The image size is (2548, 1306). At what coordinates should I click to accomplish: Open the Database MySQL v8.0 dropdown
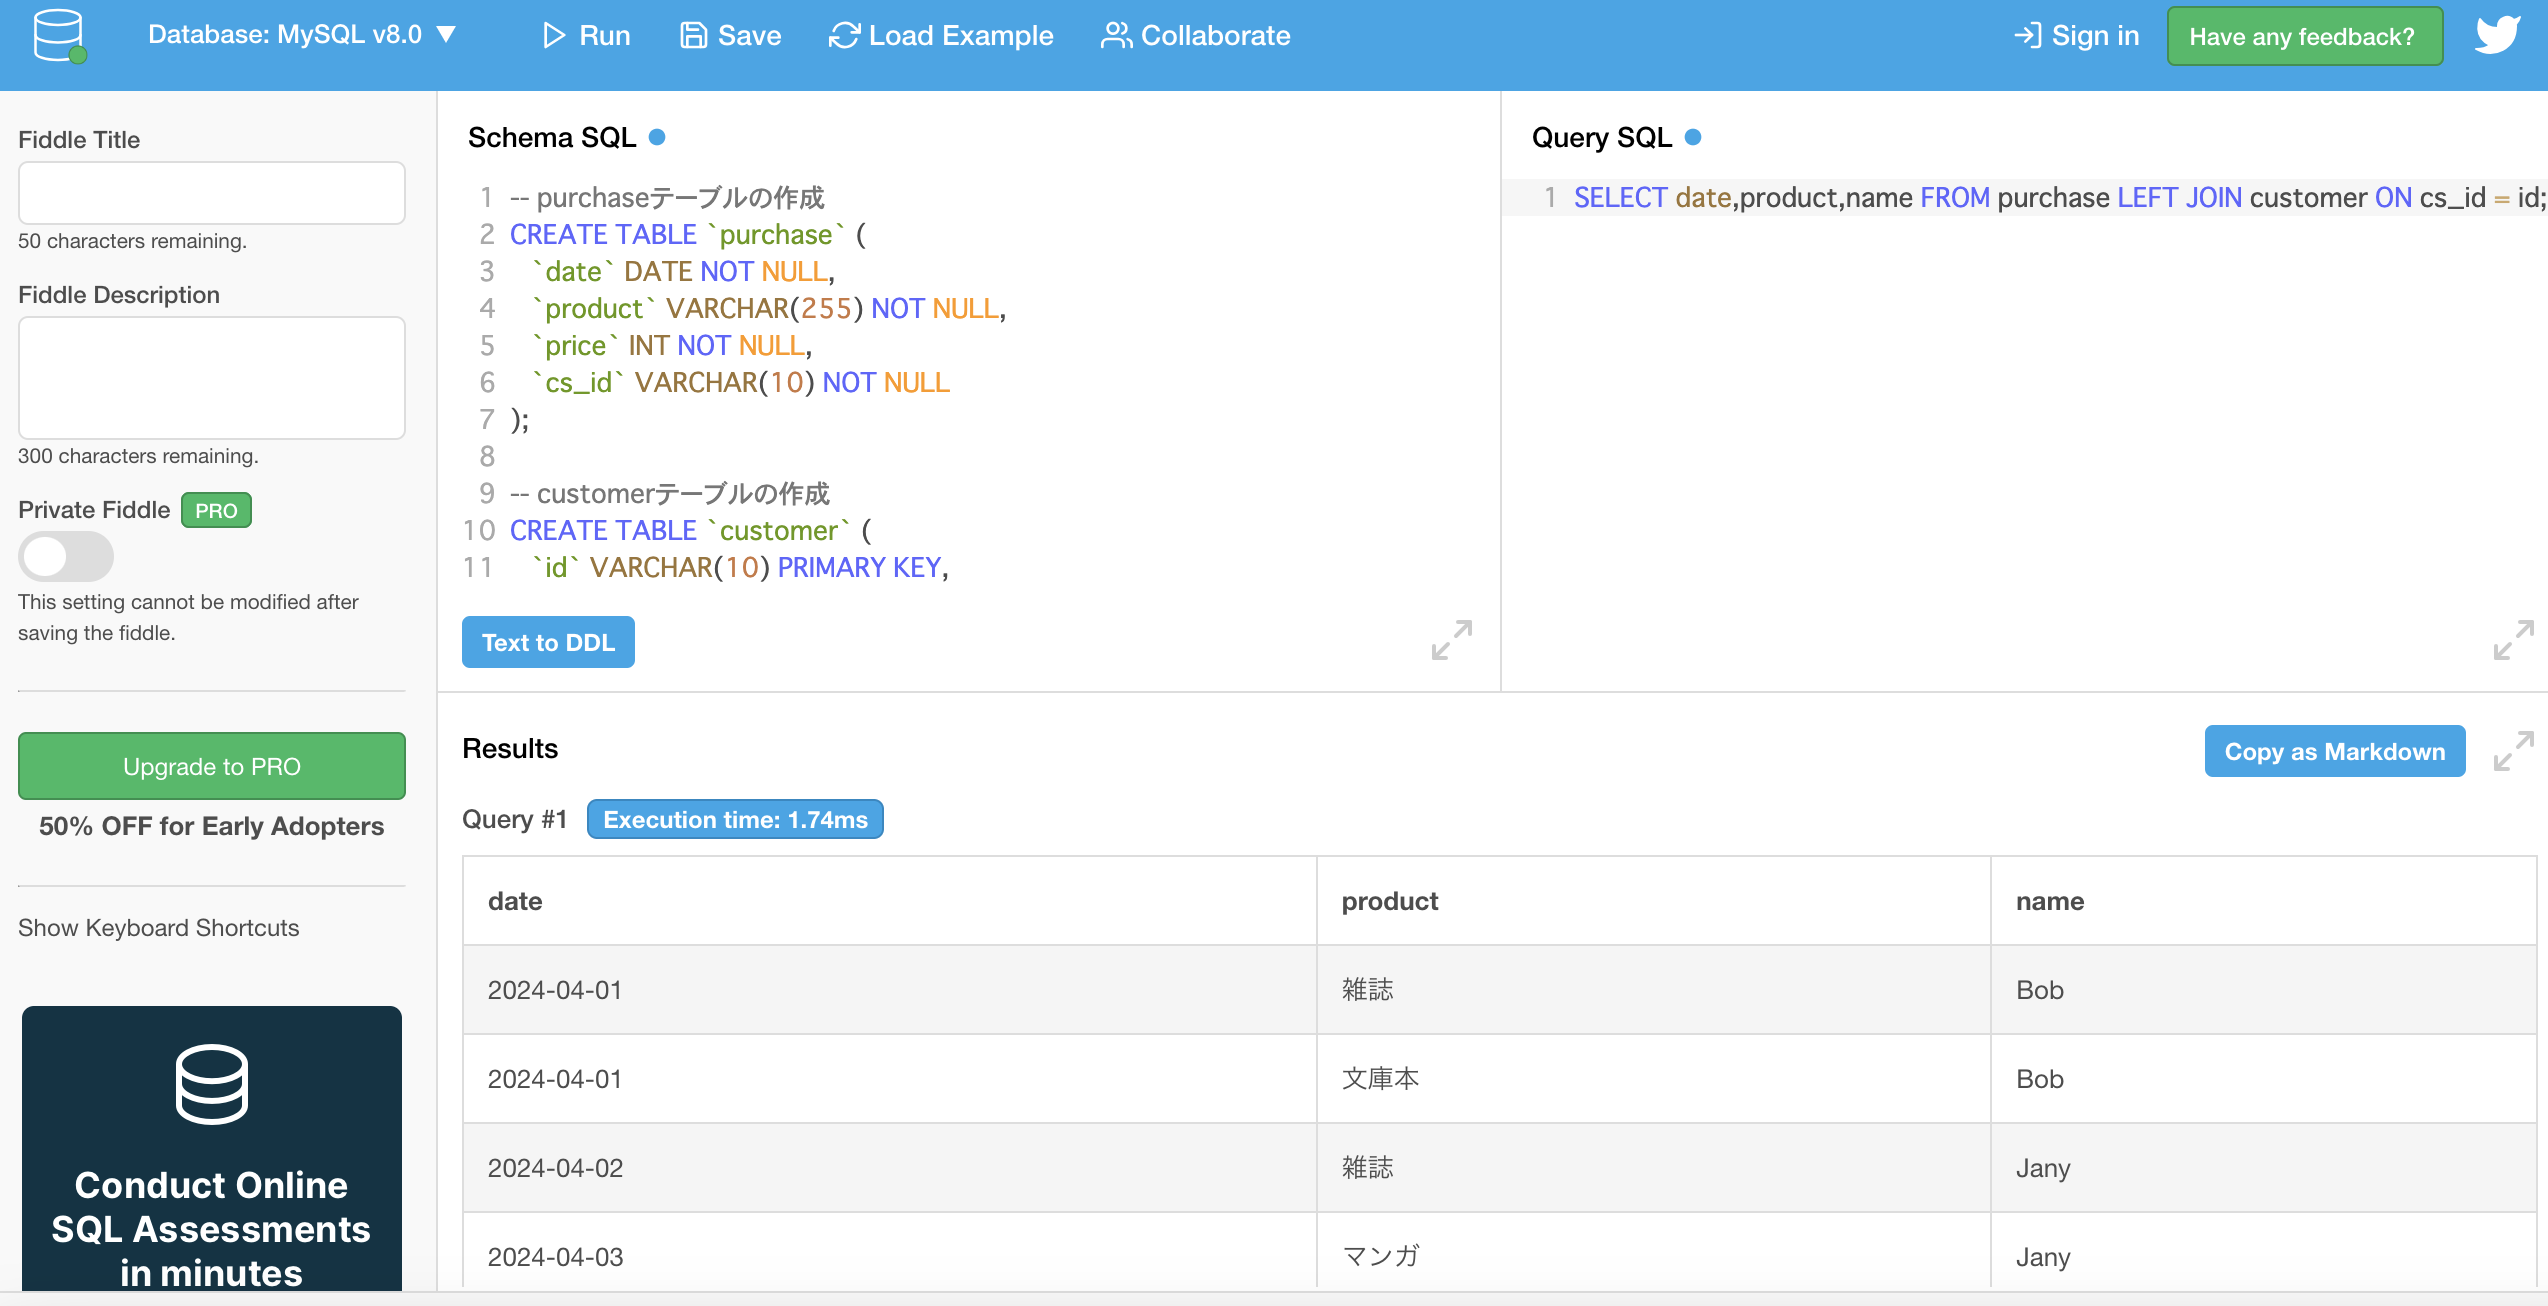tap(302, 35)
